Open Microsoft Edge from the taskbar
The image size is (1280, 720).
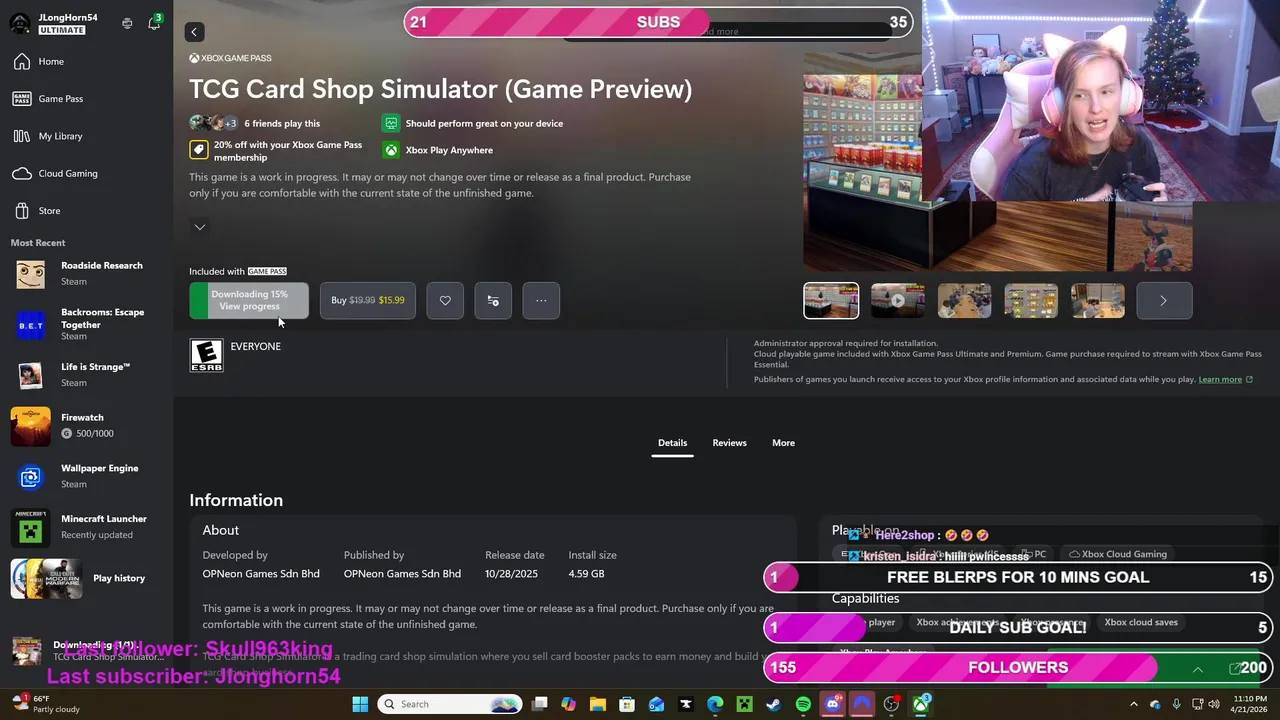click(715, 704)
